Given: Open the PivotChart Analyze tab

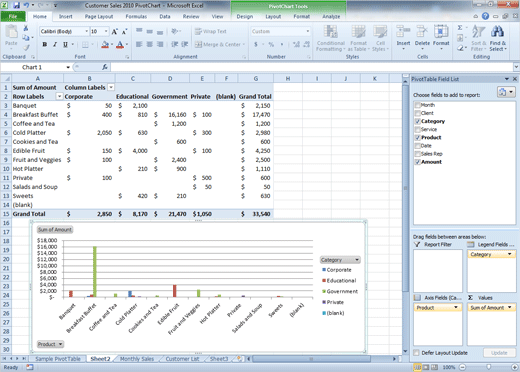Looking at the screenshot, I should click(x=331, y=16).
